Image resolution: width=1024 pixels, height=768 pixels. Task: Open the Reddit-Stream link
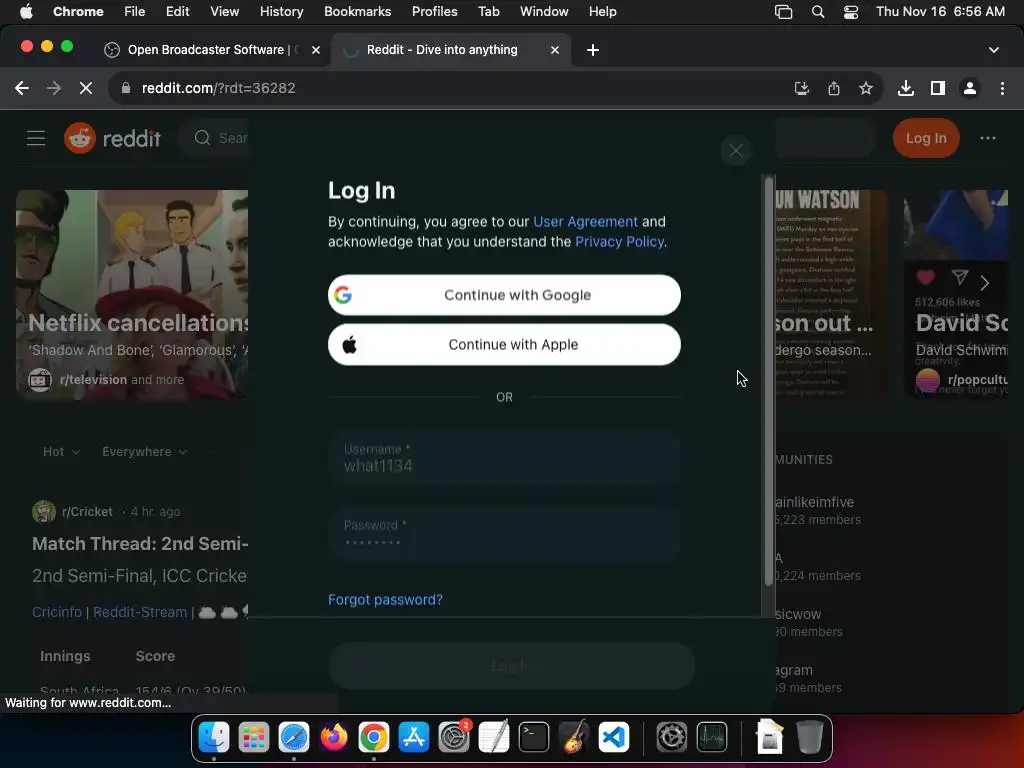point(140,612)
